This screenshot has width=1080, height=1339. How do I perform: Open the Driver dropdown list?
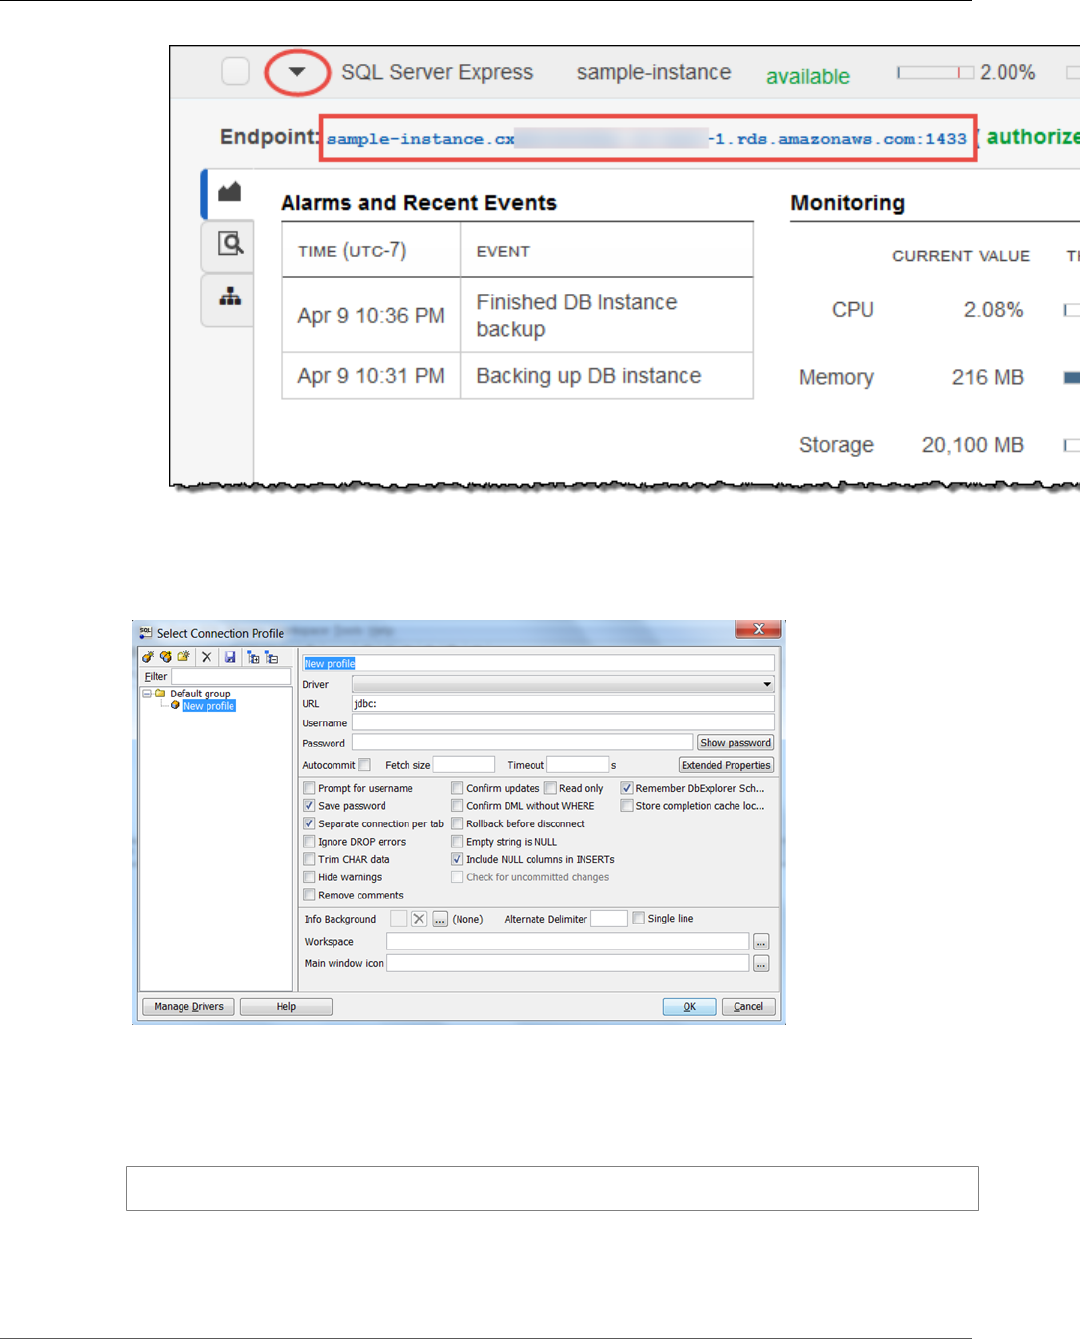[767, 685]
